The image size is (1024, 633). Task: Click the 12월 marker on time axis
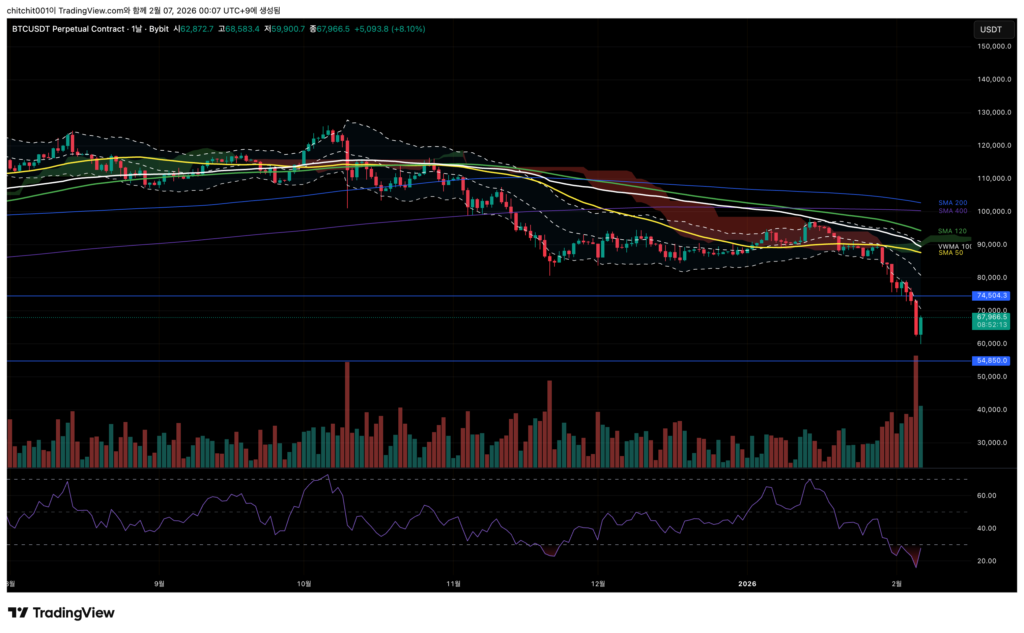pyautogui.click(x=598, y=582)
